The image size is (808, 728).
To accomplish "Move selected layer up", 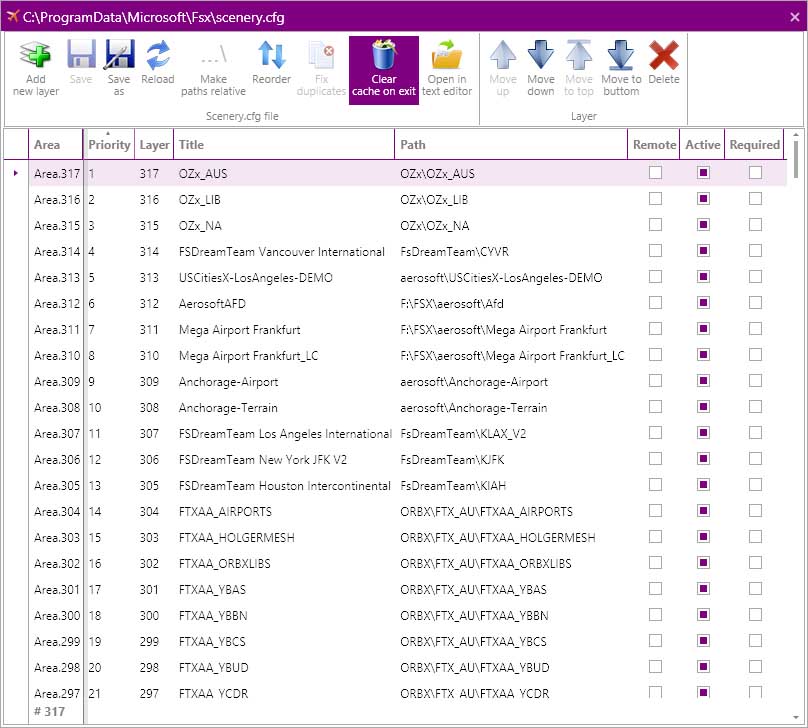I will [503, 69].
